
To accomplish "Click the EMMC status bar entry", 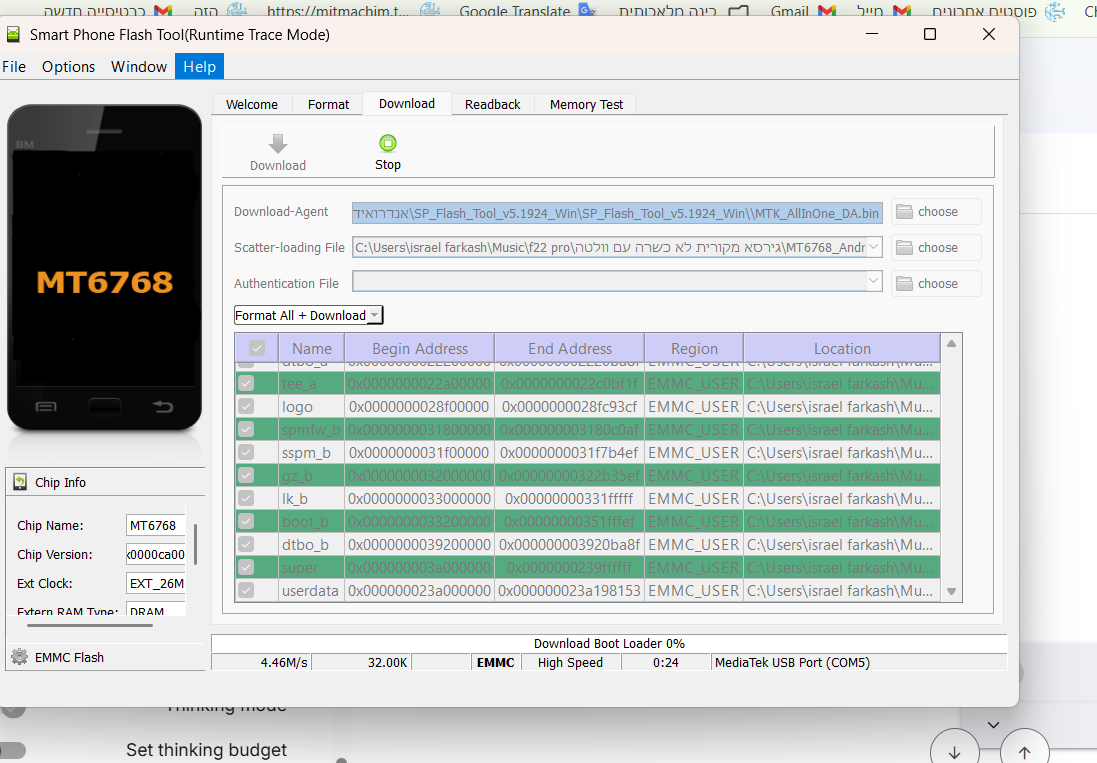I will (x=495, y=662).
